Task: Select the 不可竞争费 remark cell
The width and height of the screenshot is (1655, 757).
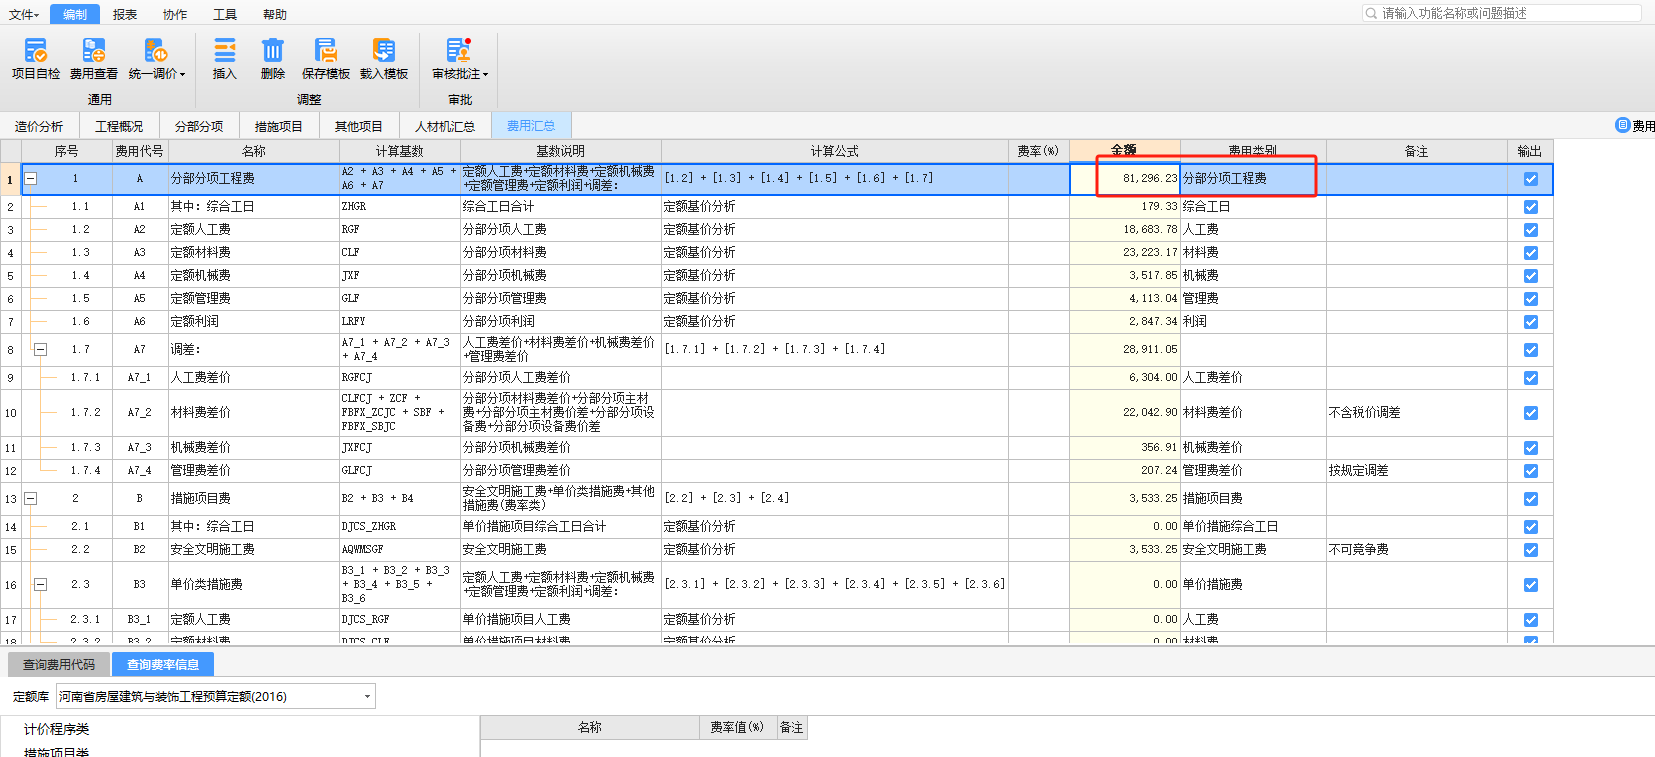Action: coord(1417,550)
